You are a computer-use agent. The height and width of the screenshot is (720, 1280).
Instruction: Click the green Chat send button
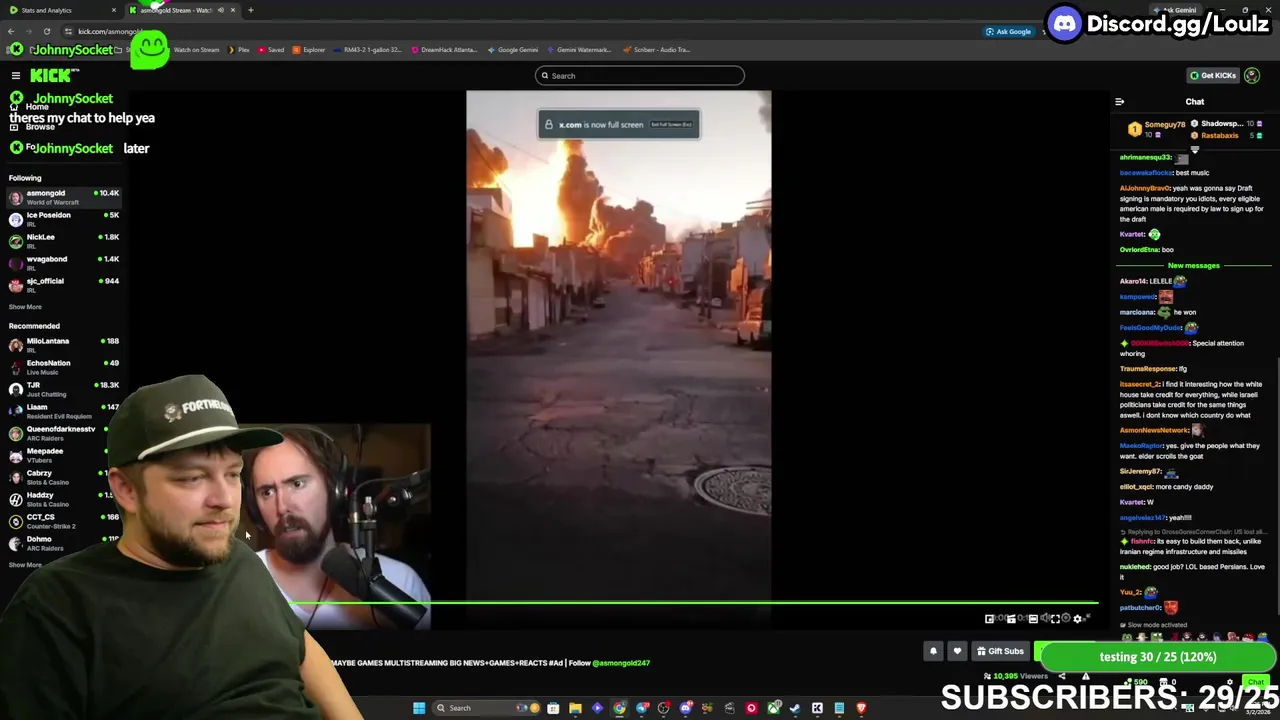click(1256, 683)
